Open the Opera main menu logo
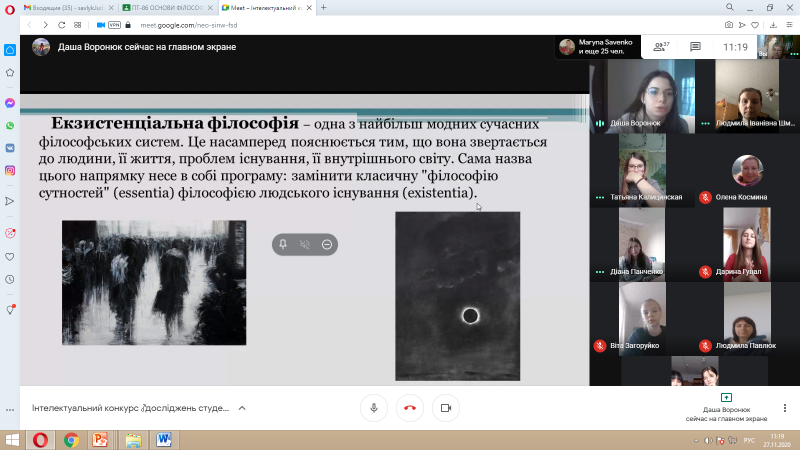Screen dimensions: 800x450 click(x=10, y=10)
